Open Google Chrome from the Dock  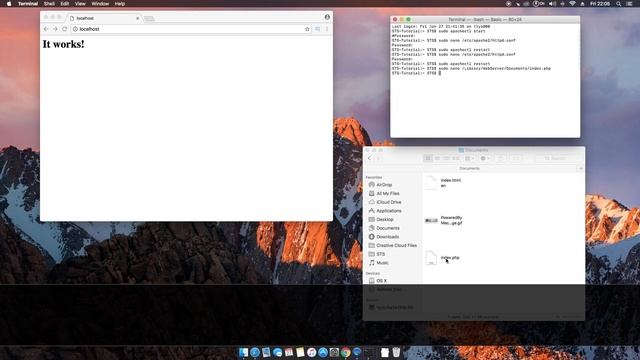point(346,352)
